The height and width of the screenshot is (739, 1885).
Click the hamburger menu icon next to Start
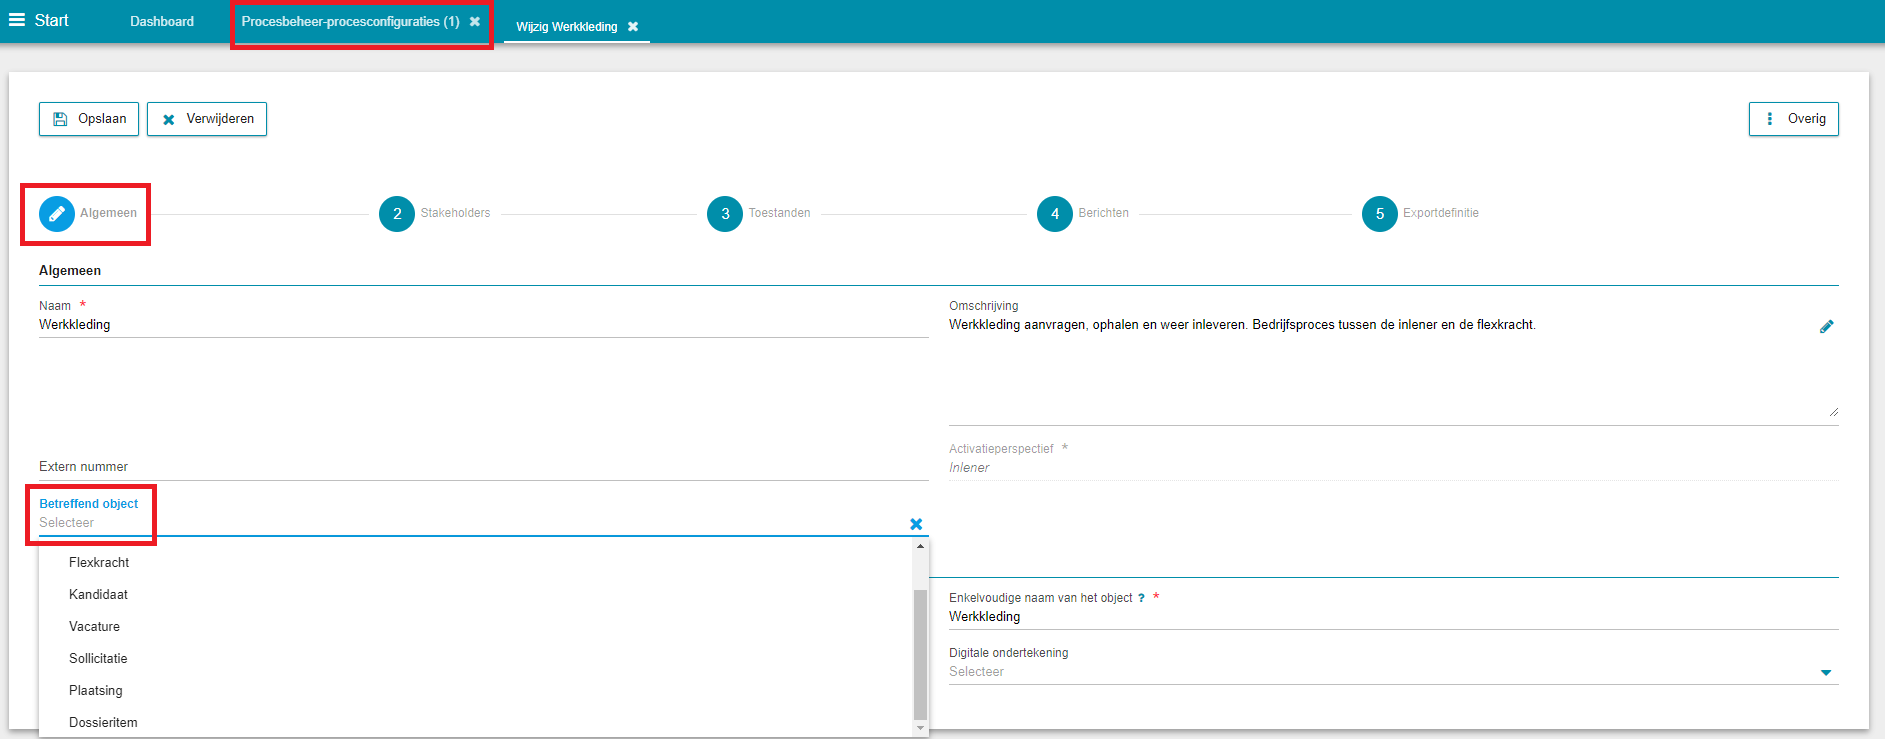pyautogui.click(x=16, y=20)
